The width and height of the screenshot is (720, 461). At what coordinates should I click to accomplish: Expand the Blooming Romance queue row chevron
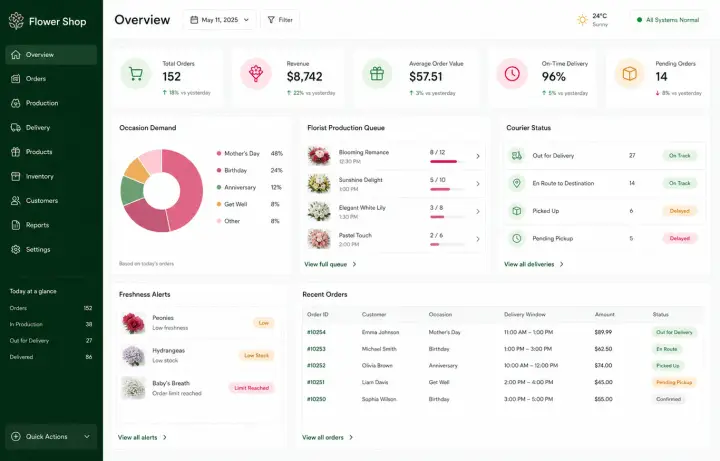coord(478,156)
